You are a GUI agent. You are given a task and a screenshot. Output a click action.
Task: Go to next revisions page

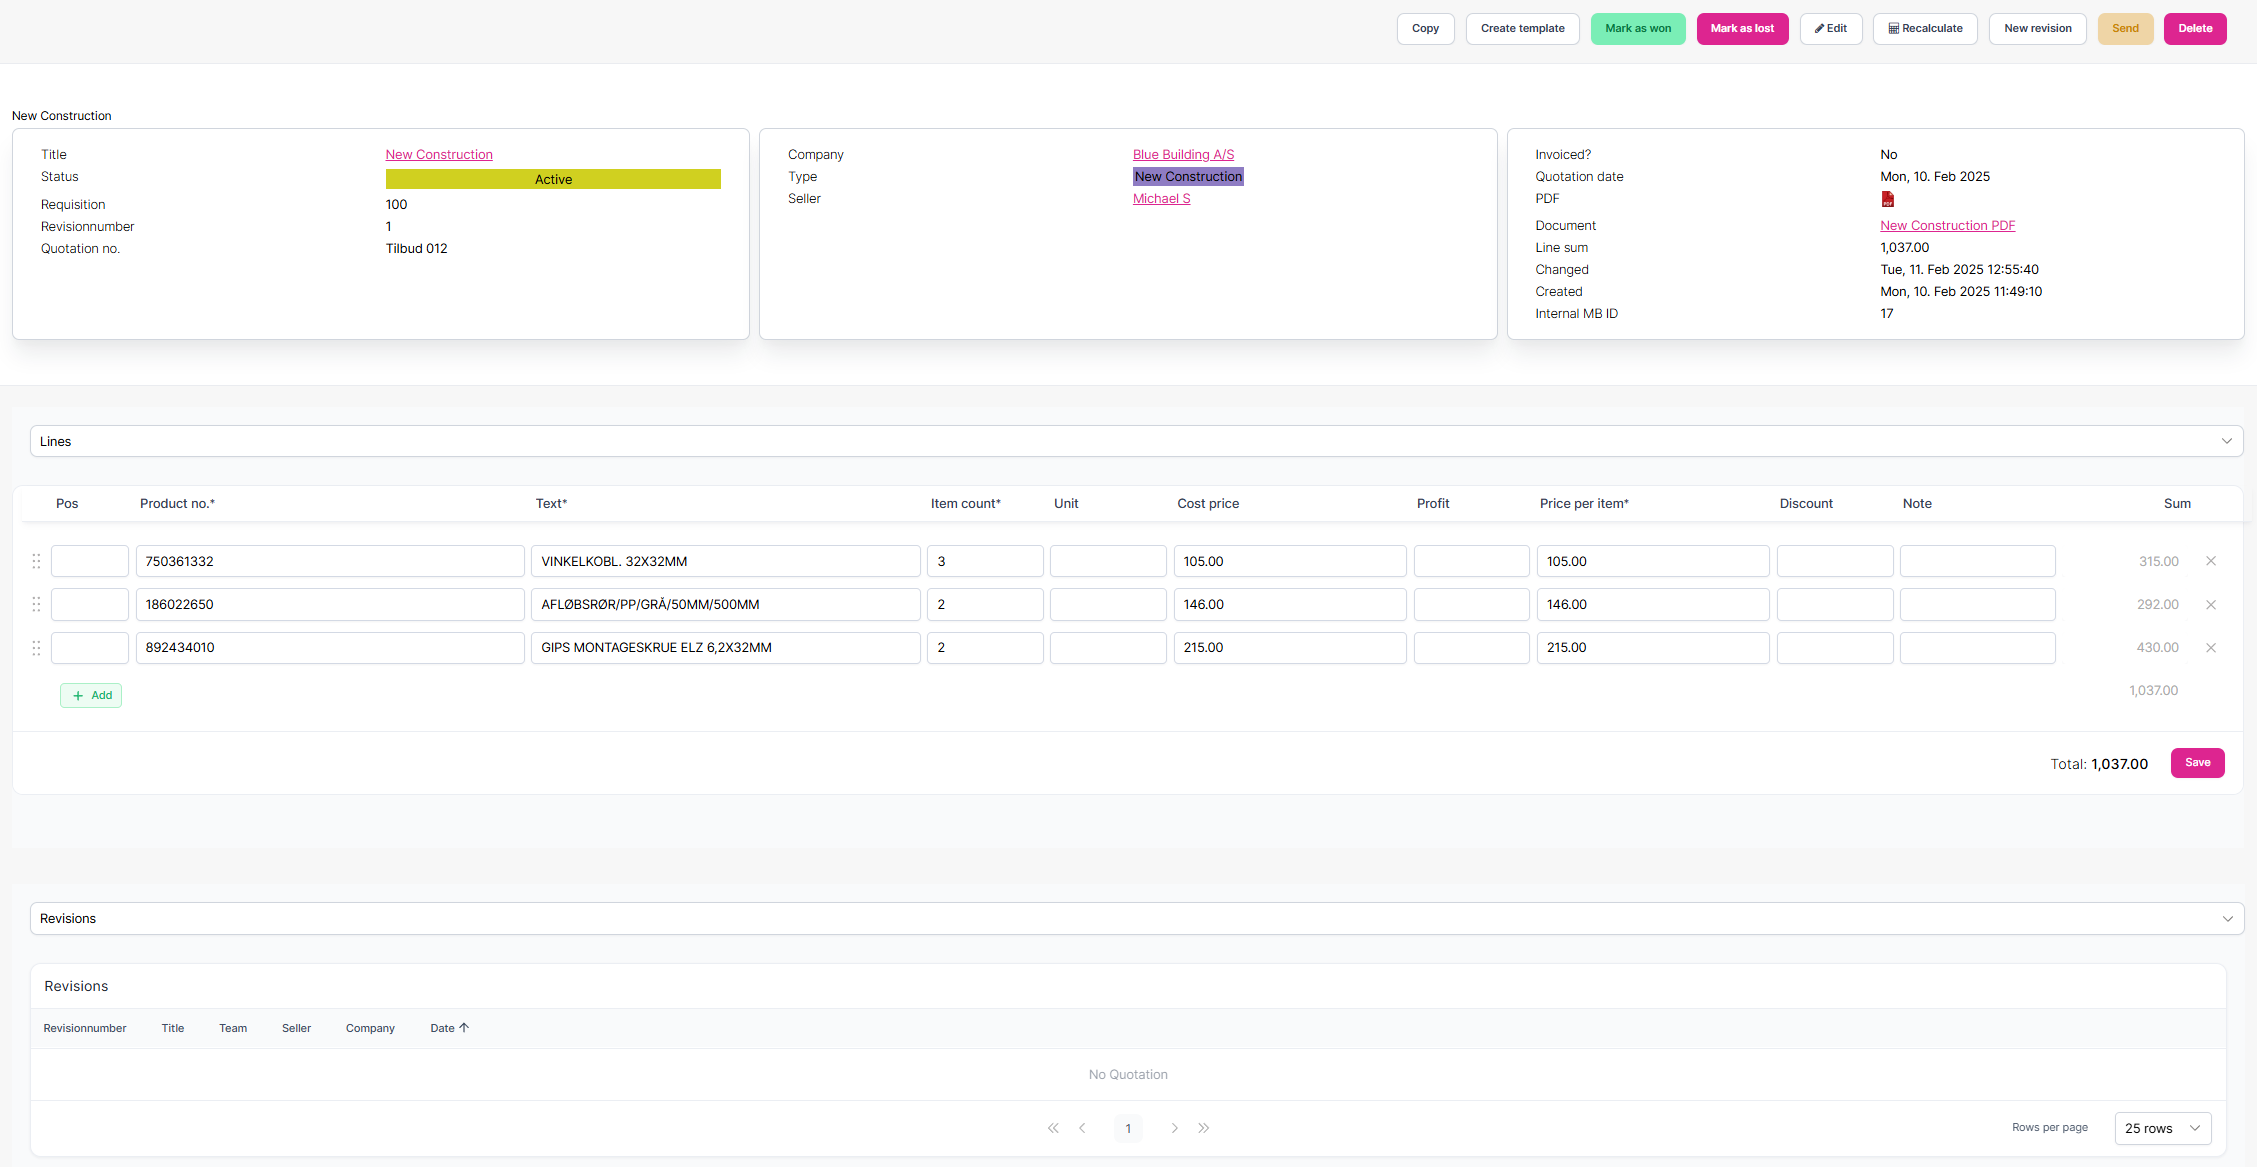tap(1174, 1128)
